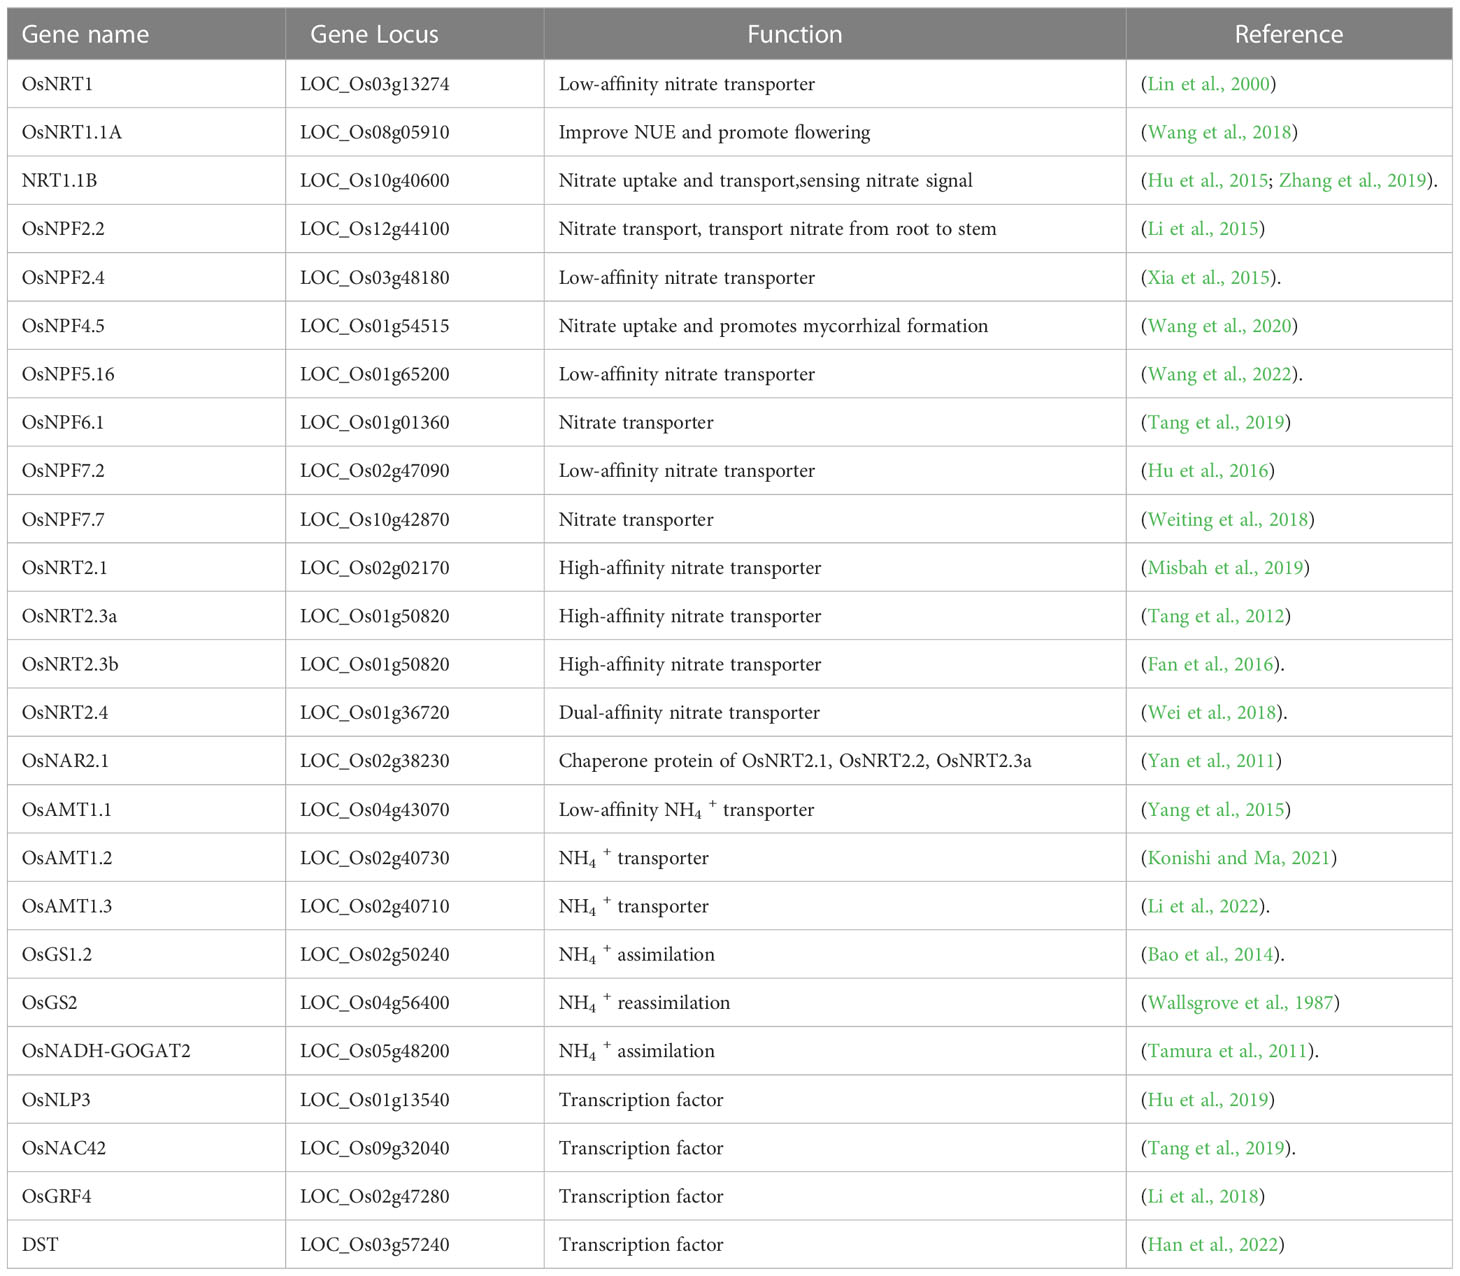Click locus LOC_Os04g43070
Screen dimensions: 1460x1276
(x=375, y=810)
